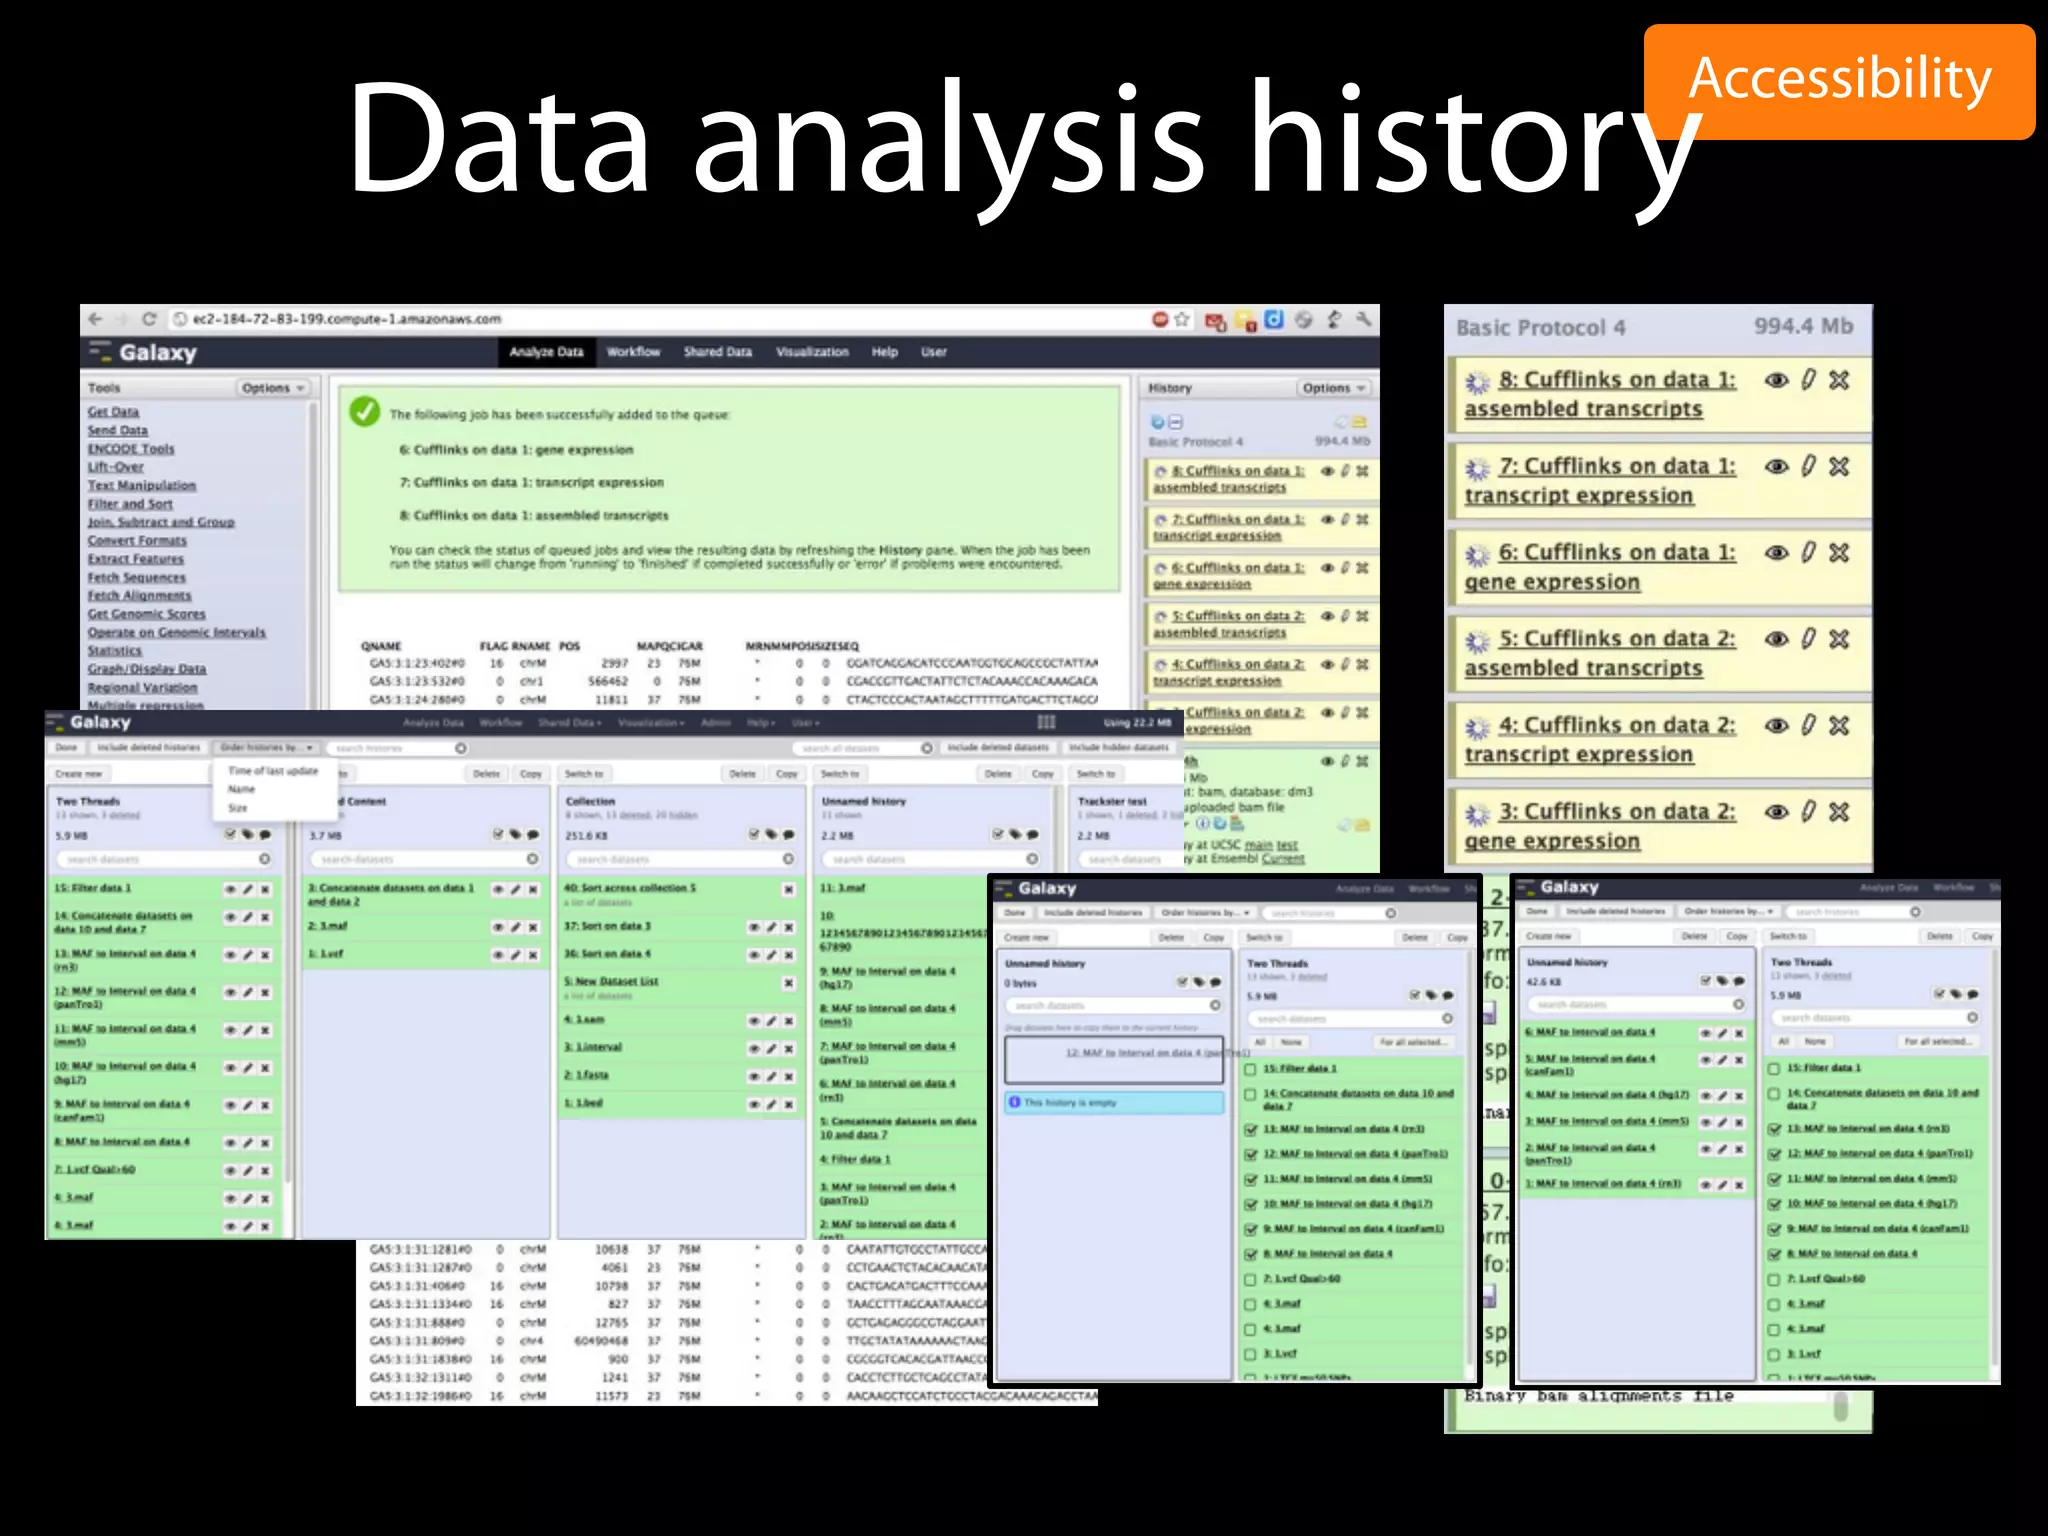Open tags icon in 251.6 KB Collection history
Viewport: 2048px width, 1536px height.
pos(771,834)
